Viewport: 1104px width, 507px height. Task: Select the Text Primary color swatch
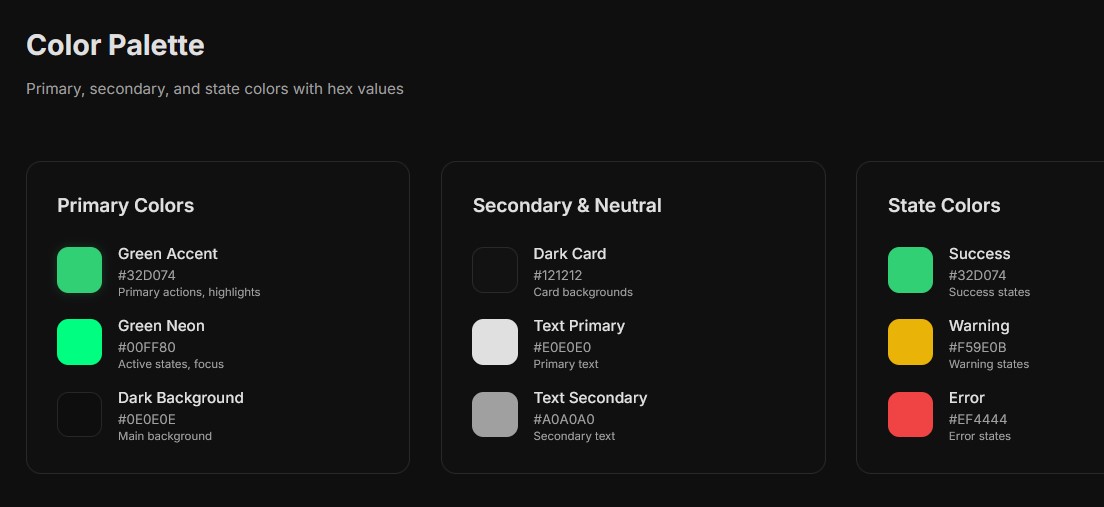point(495,342)
